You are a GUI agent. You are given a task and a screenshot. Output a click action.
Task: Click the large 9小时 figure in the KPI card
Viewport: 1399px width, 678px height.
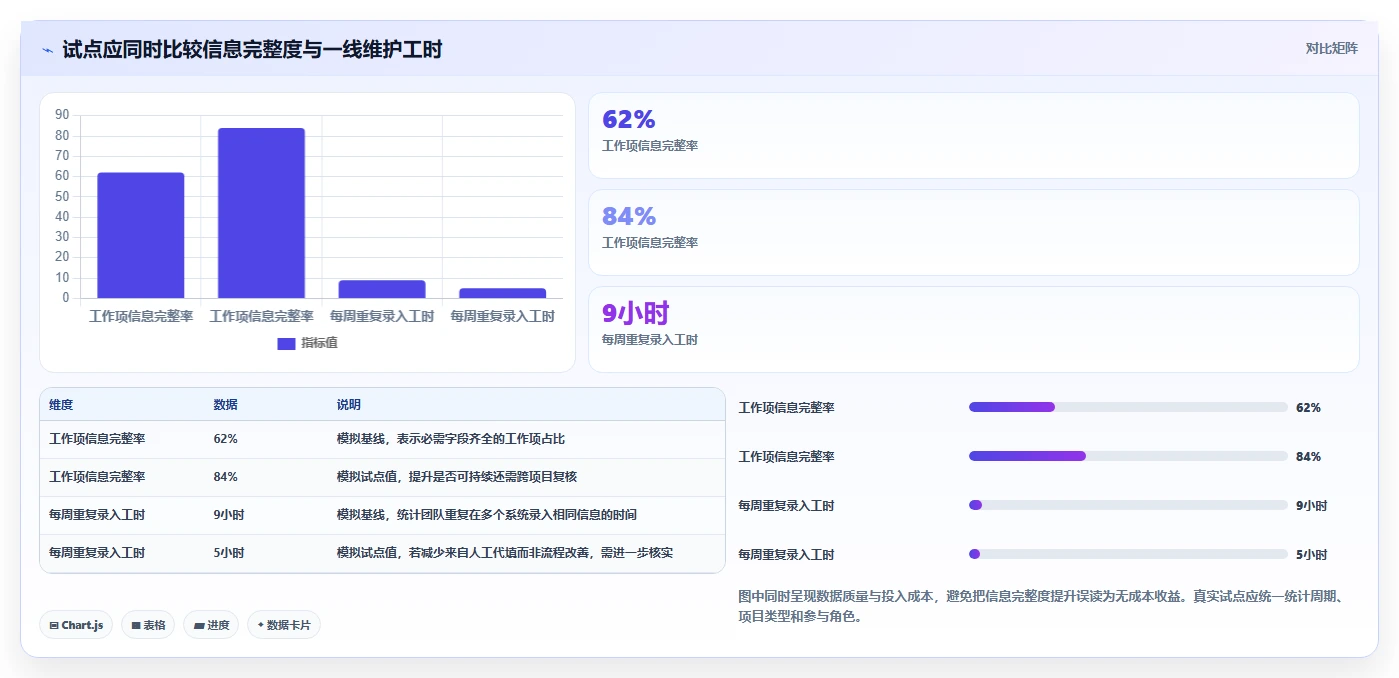pos(635,313)
